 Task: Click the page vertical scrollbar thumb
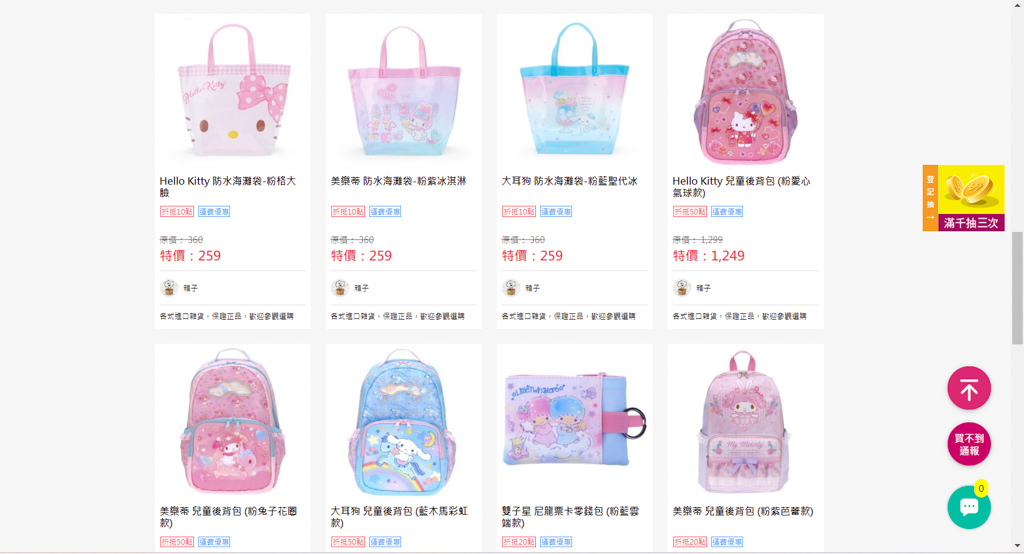coord(1017,287)
